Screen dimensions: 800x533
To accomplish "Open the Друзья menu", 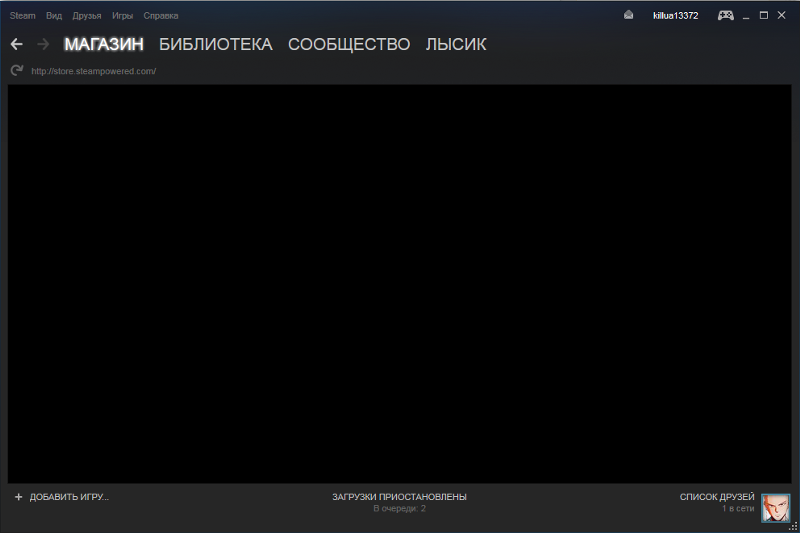I will click(x=87, y=16).
